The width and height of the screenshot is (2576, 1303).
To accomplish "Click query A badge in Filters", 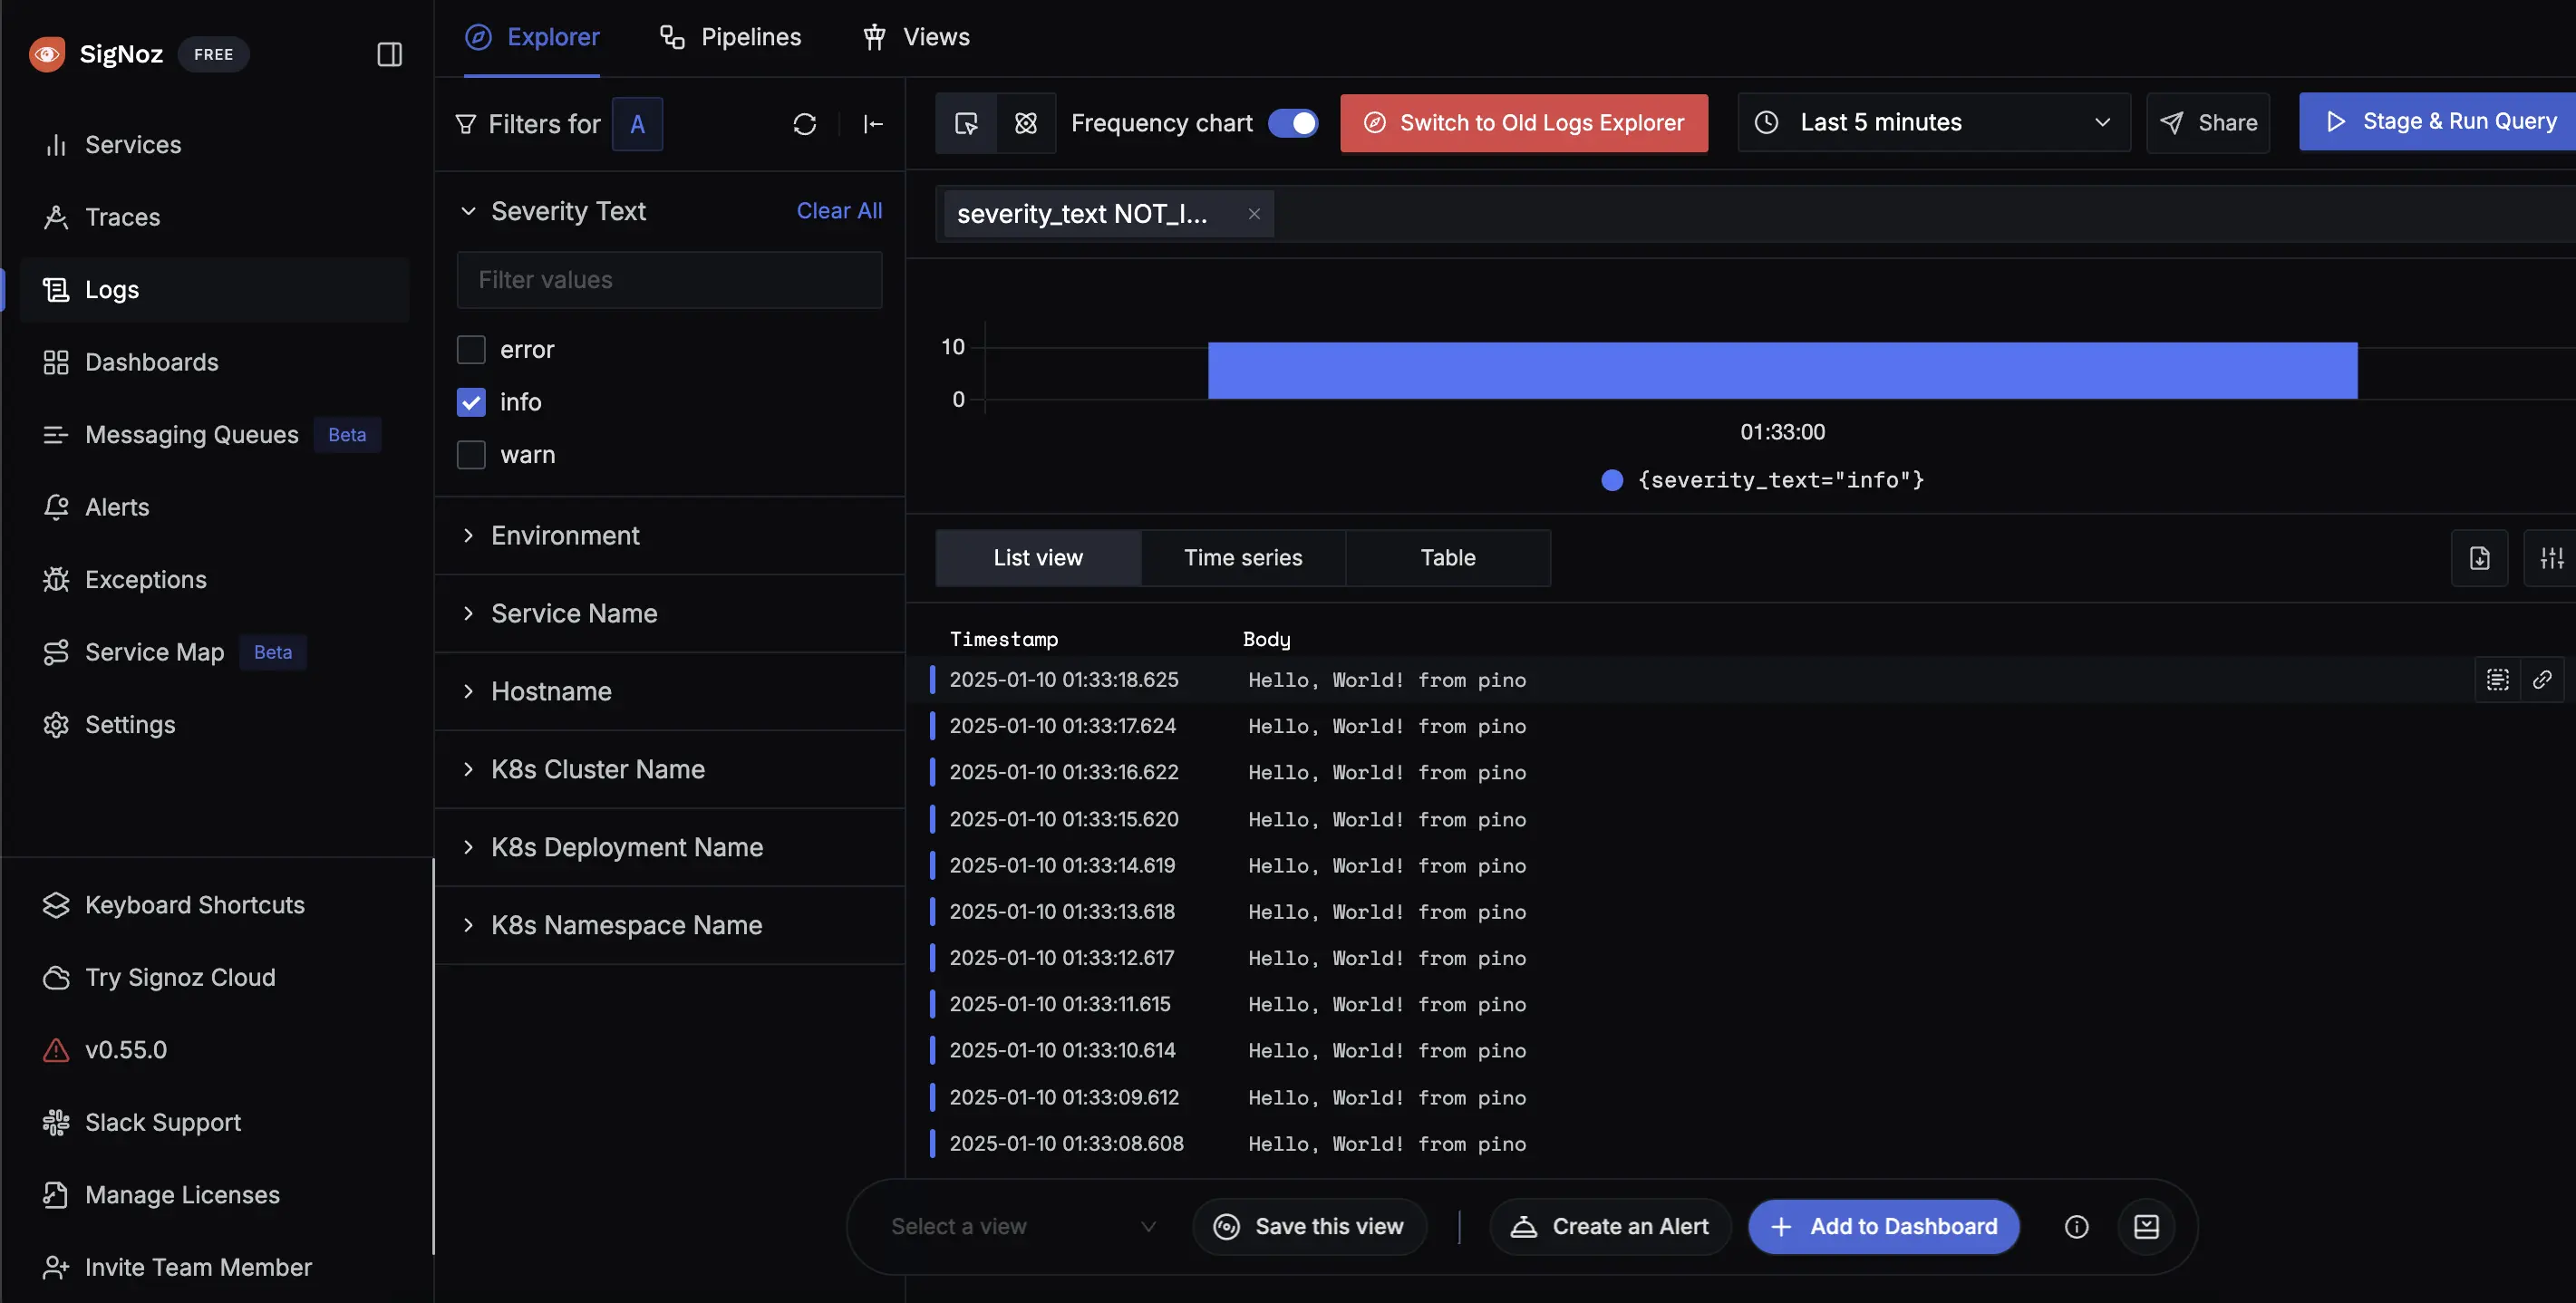I will pos(637,124).
